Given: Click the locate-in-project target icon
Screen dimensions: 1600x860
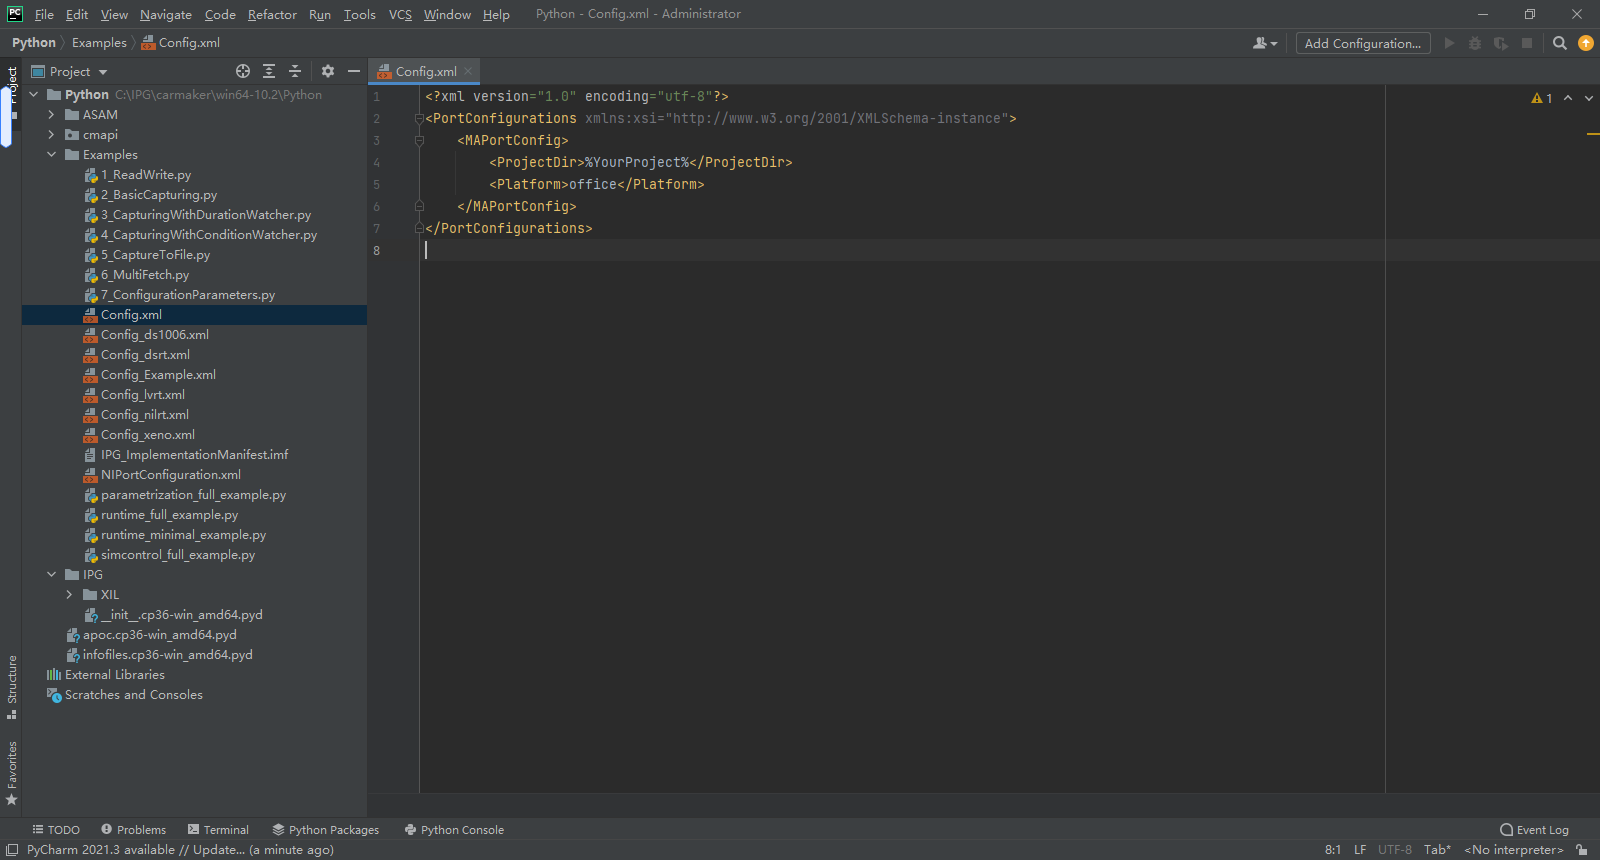Looking at the screenshot, I should click(x=243, y=71).
